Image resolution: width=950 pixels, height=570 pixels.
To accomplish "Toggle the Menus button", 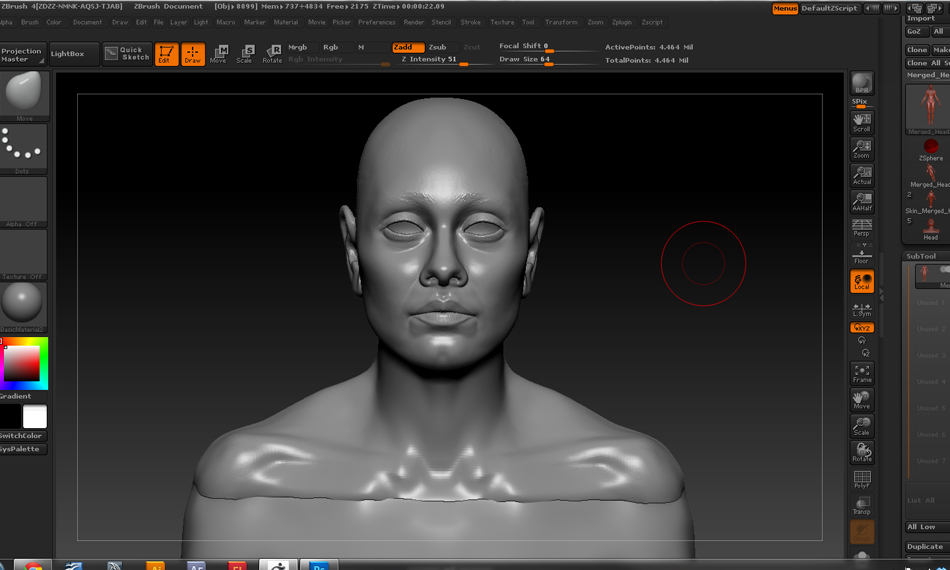I will coord(785,8).
